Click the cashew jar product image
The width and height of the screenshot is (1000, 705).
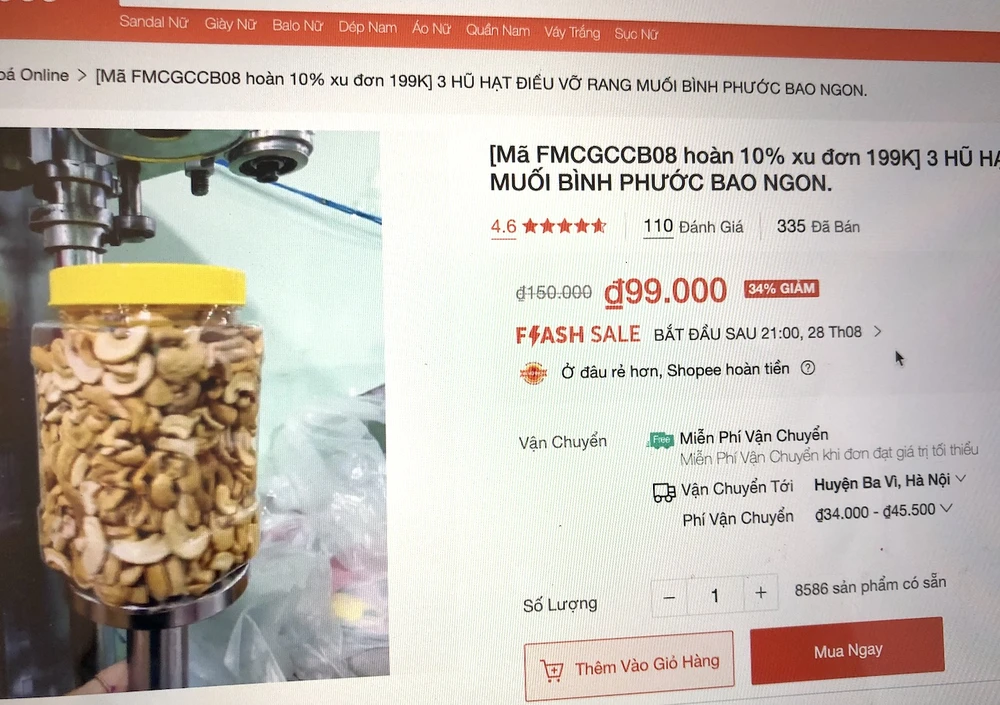coord(191,408)
